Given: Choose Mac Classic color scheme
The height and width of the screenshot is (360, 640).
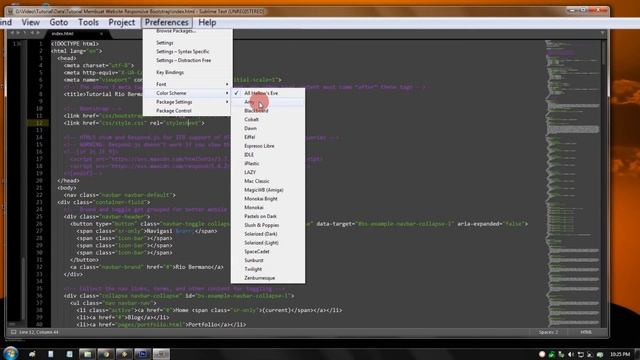Looking at the screenshot, I should pos(268,181).
